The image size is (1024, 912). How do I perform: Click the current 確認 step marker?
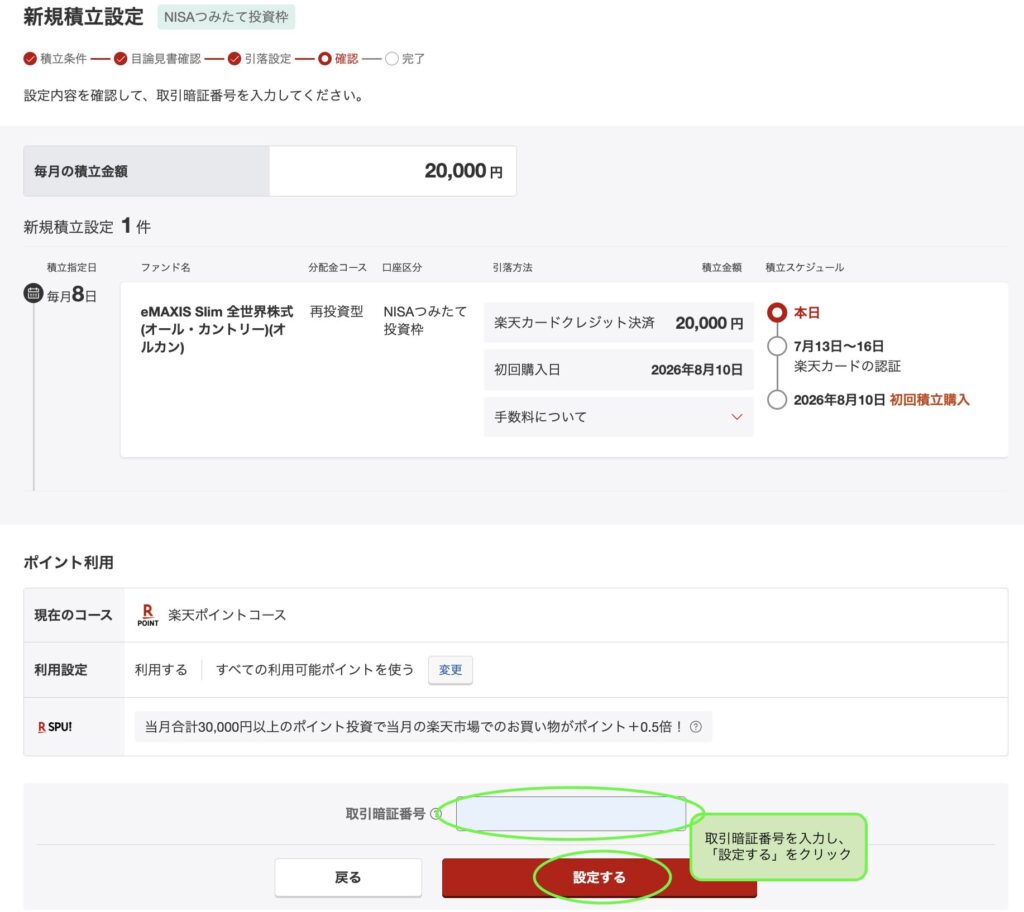click(325, 59)
